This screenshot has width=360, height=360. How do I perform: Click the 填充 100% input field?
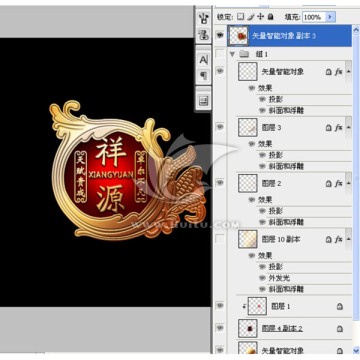(314, 17)
